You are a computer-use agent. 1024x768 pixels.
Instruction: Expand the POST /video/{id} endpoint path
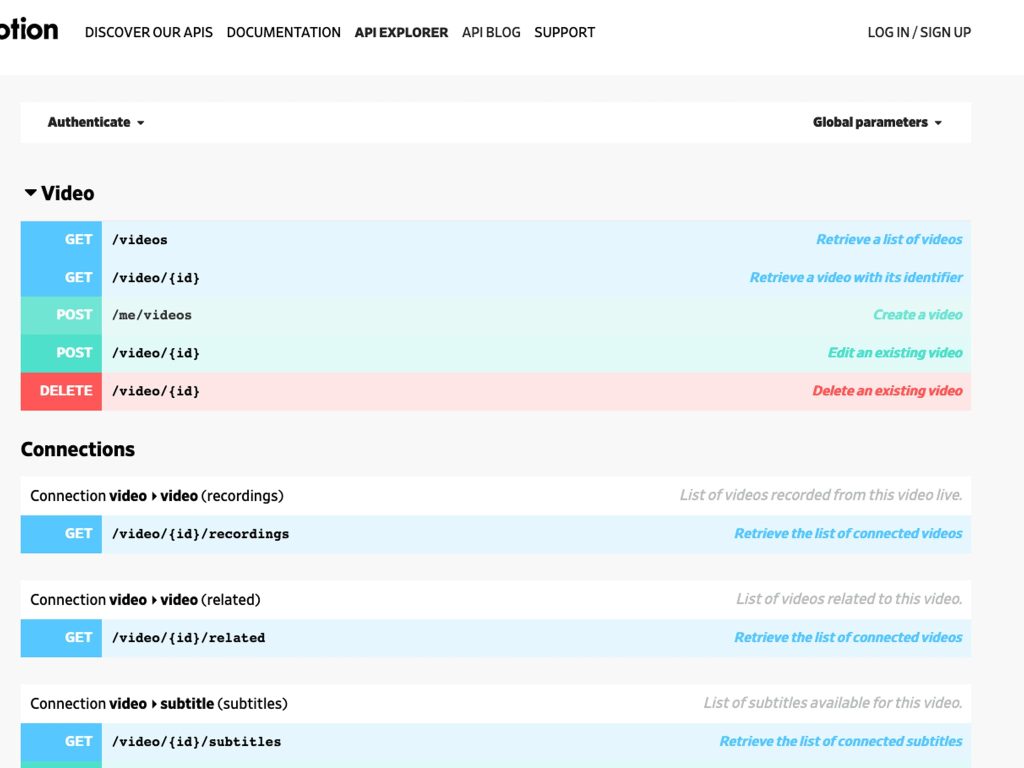click(155, 353)
